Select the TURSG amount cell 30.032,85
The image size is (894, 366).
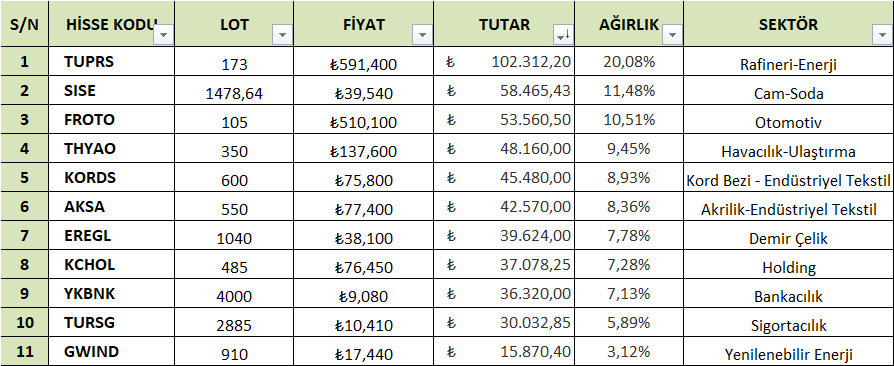pyautogui.click(x=504, y=323)
